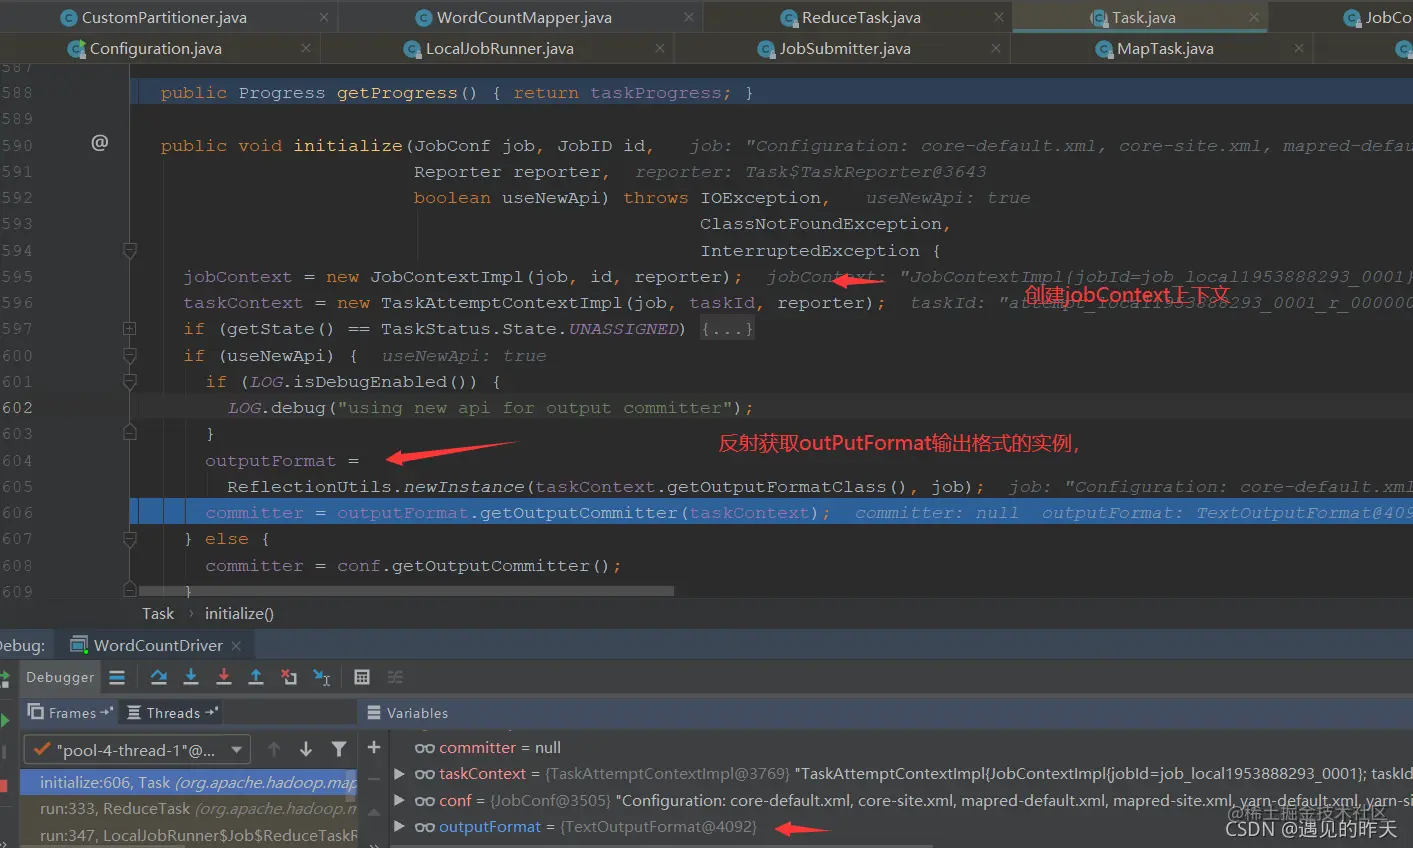Toggle fold marker at line 607
The image size is (1413, 848).
(129, 538)
